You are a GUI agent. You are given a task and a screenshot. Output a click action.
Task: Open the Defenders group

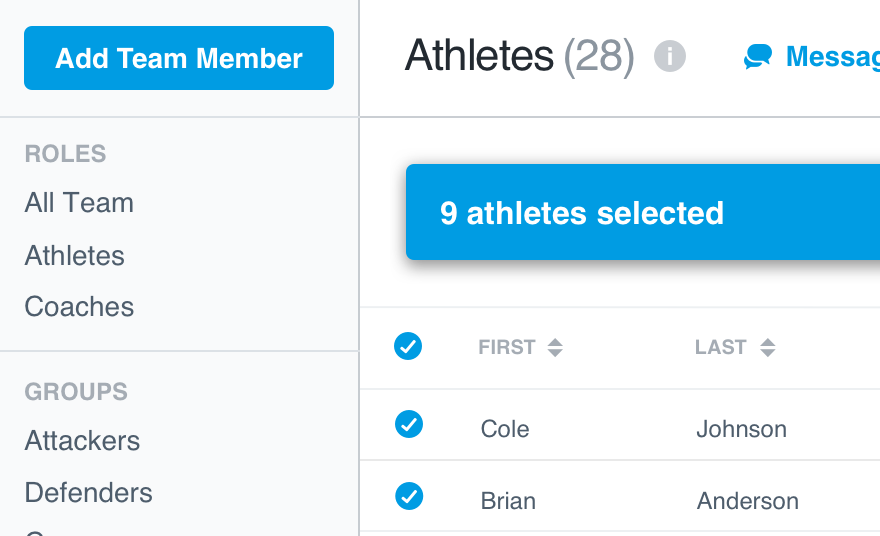pyautogui.click(x=89, y=493)
